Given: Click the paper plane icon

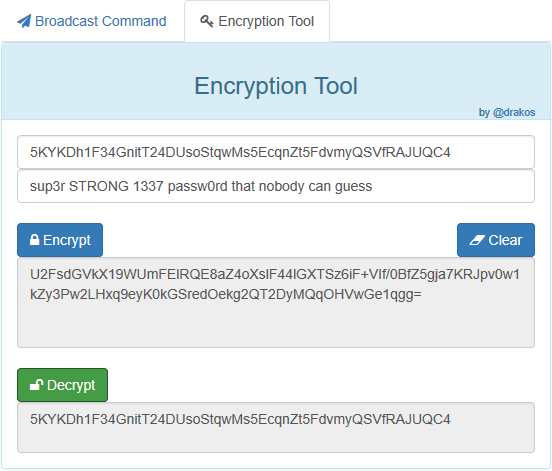Looking at the screenshot, I should point(24,21).
